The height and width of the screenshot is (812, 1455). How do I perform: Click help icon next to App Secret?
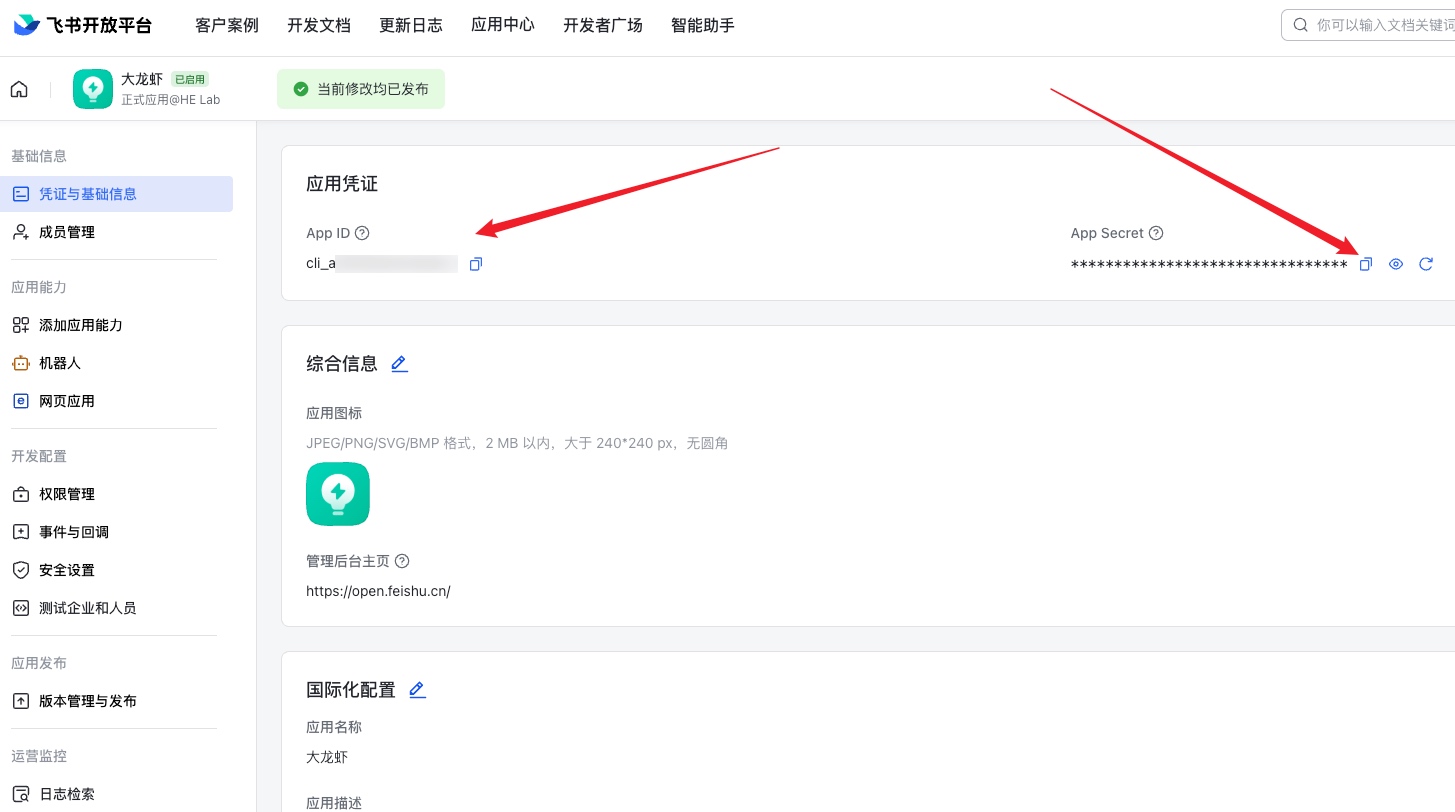coord(1156,233)
